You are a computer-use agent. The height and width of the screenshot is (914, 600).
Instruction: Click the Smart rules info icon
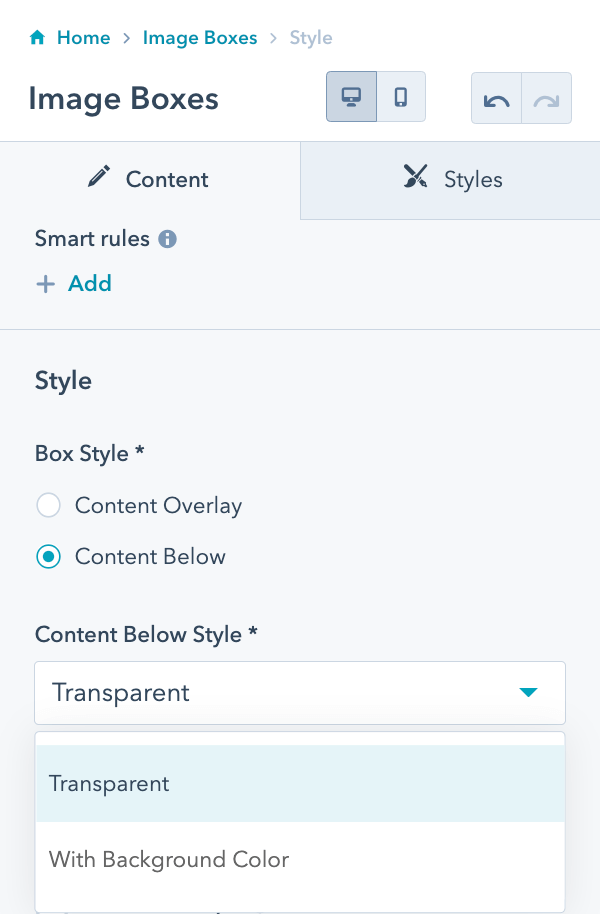click(x=168, y=239)
